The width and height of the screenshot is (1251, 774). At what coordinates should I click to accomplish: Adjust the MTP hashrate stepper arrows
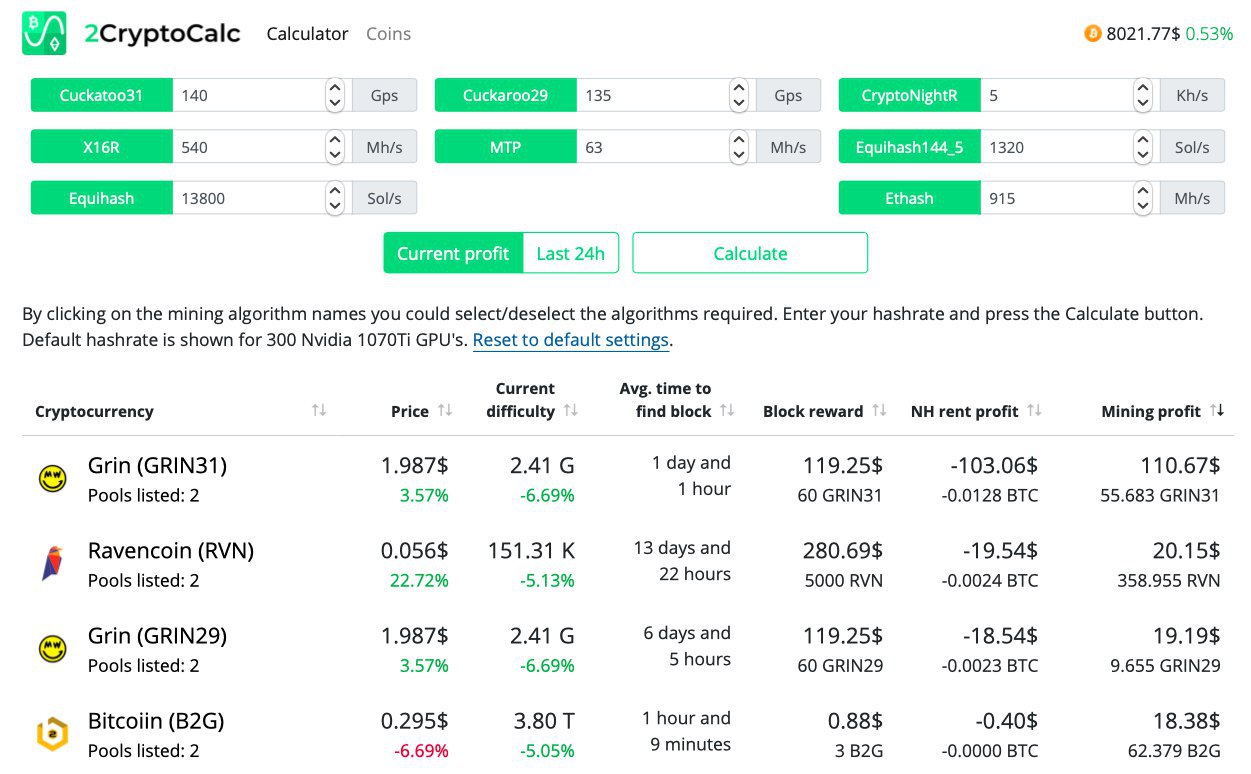click(x=739, y=147)
